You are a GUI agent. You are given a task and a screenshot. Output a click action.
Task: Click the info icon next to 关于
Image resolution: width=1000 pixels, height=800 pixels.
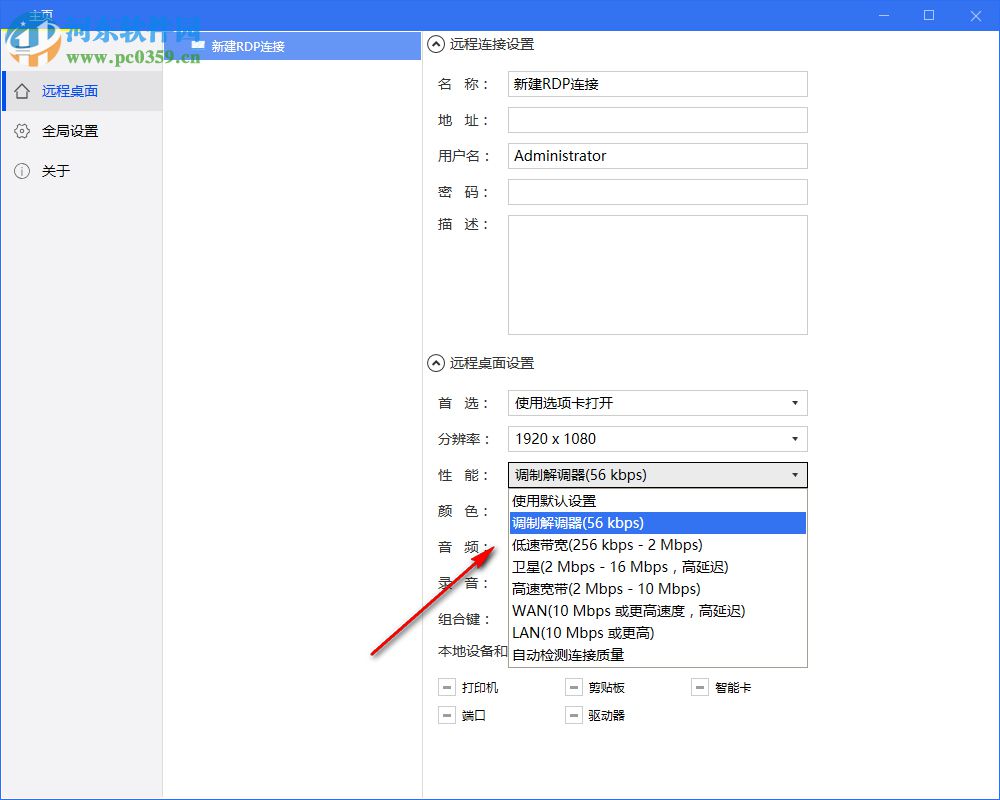[22, 171]
